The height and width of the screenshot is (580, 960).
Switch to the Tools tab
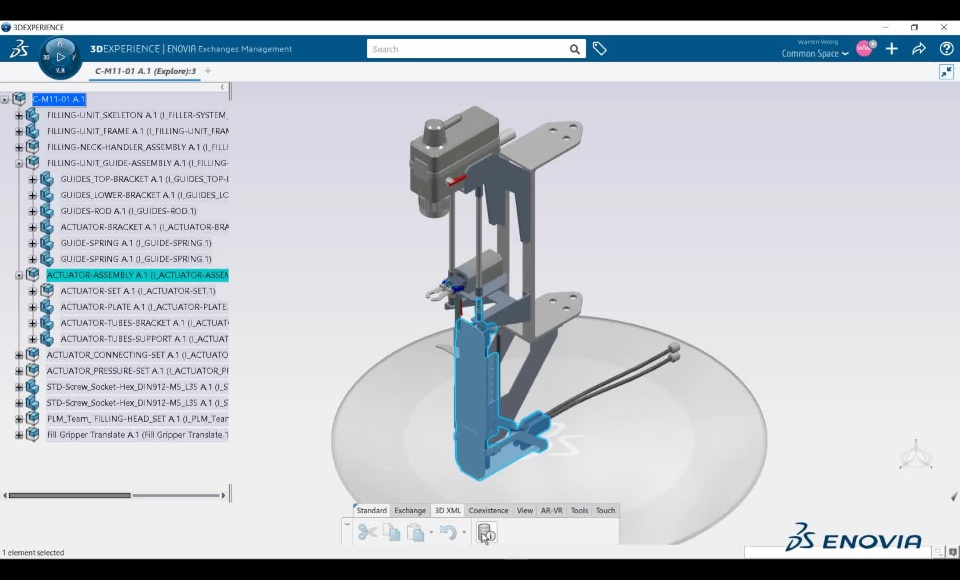(579, 510)
